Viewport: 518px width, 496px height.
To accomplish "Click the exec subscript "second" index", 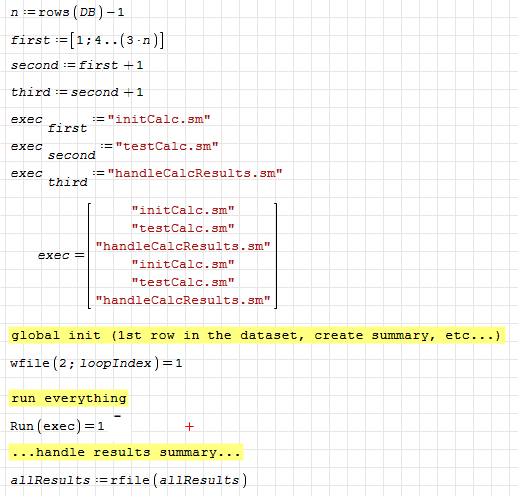I will click(72, 155).
